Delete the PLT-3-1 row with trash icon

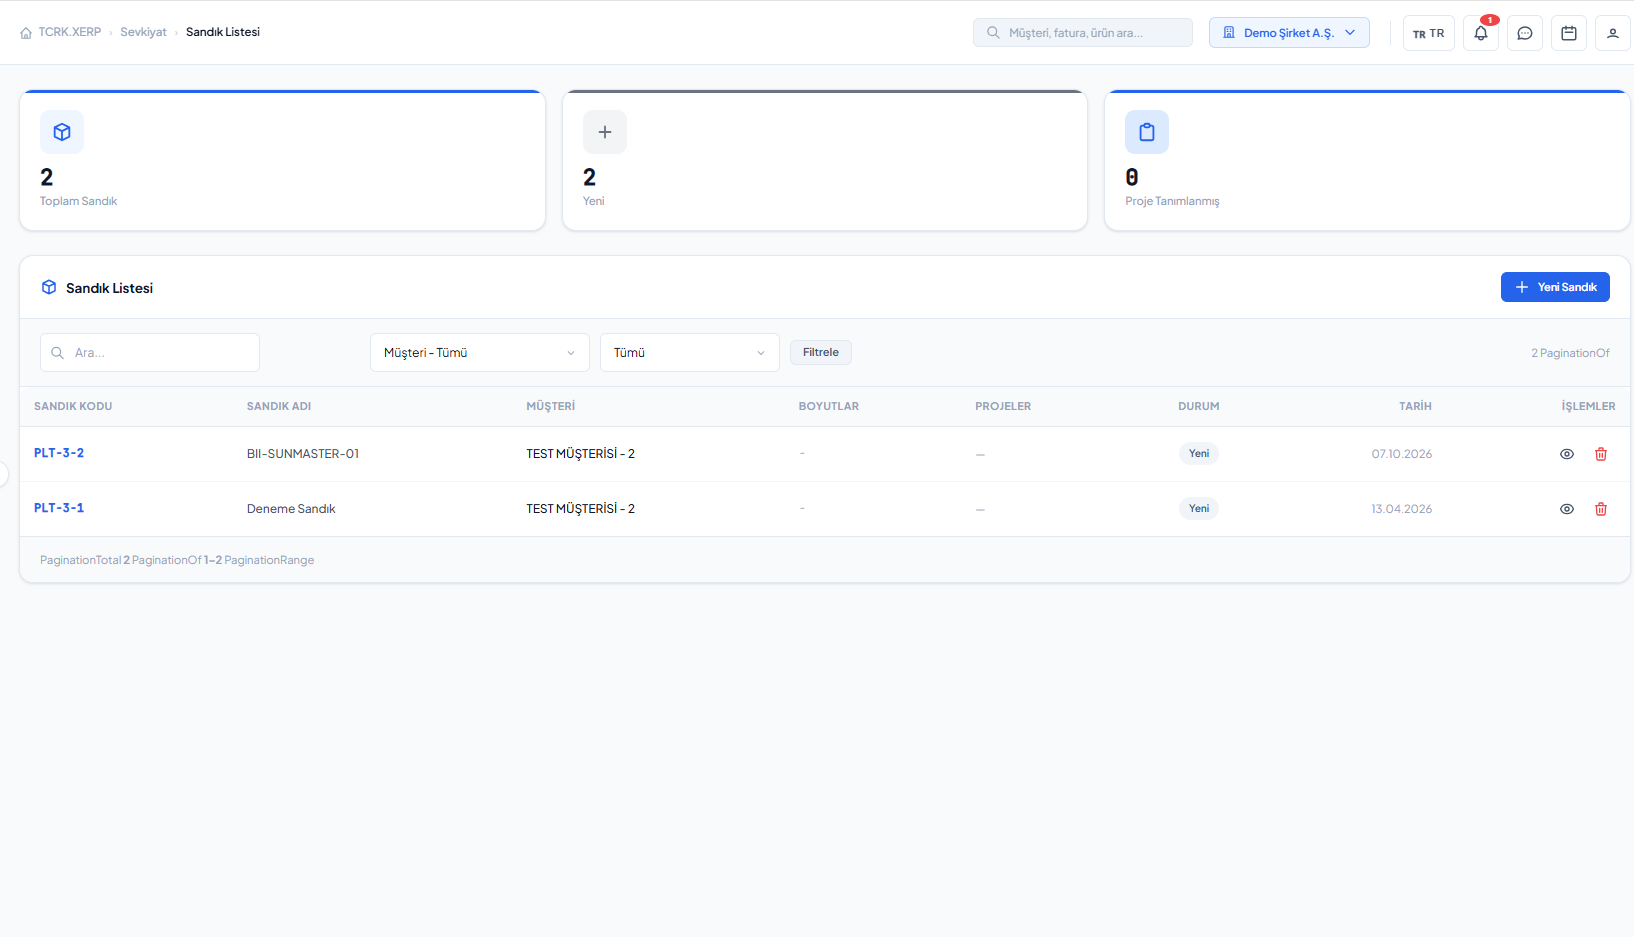click(x=1601, y=509)
